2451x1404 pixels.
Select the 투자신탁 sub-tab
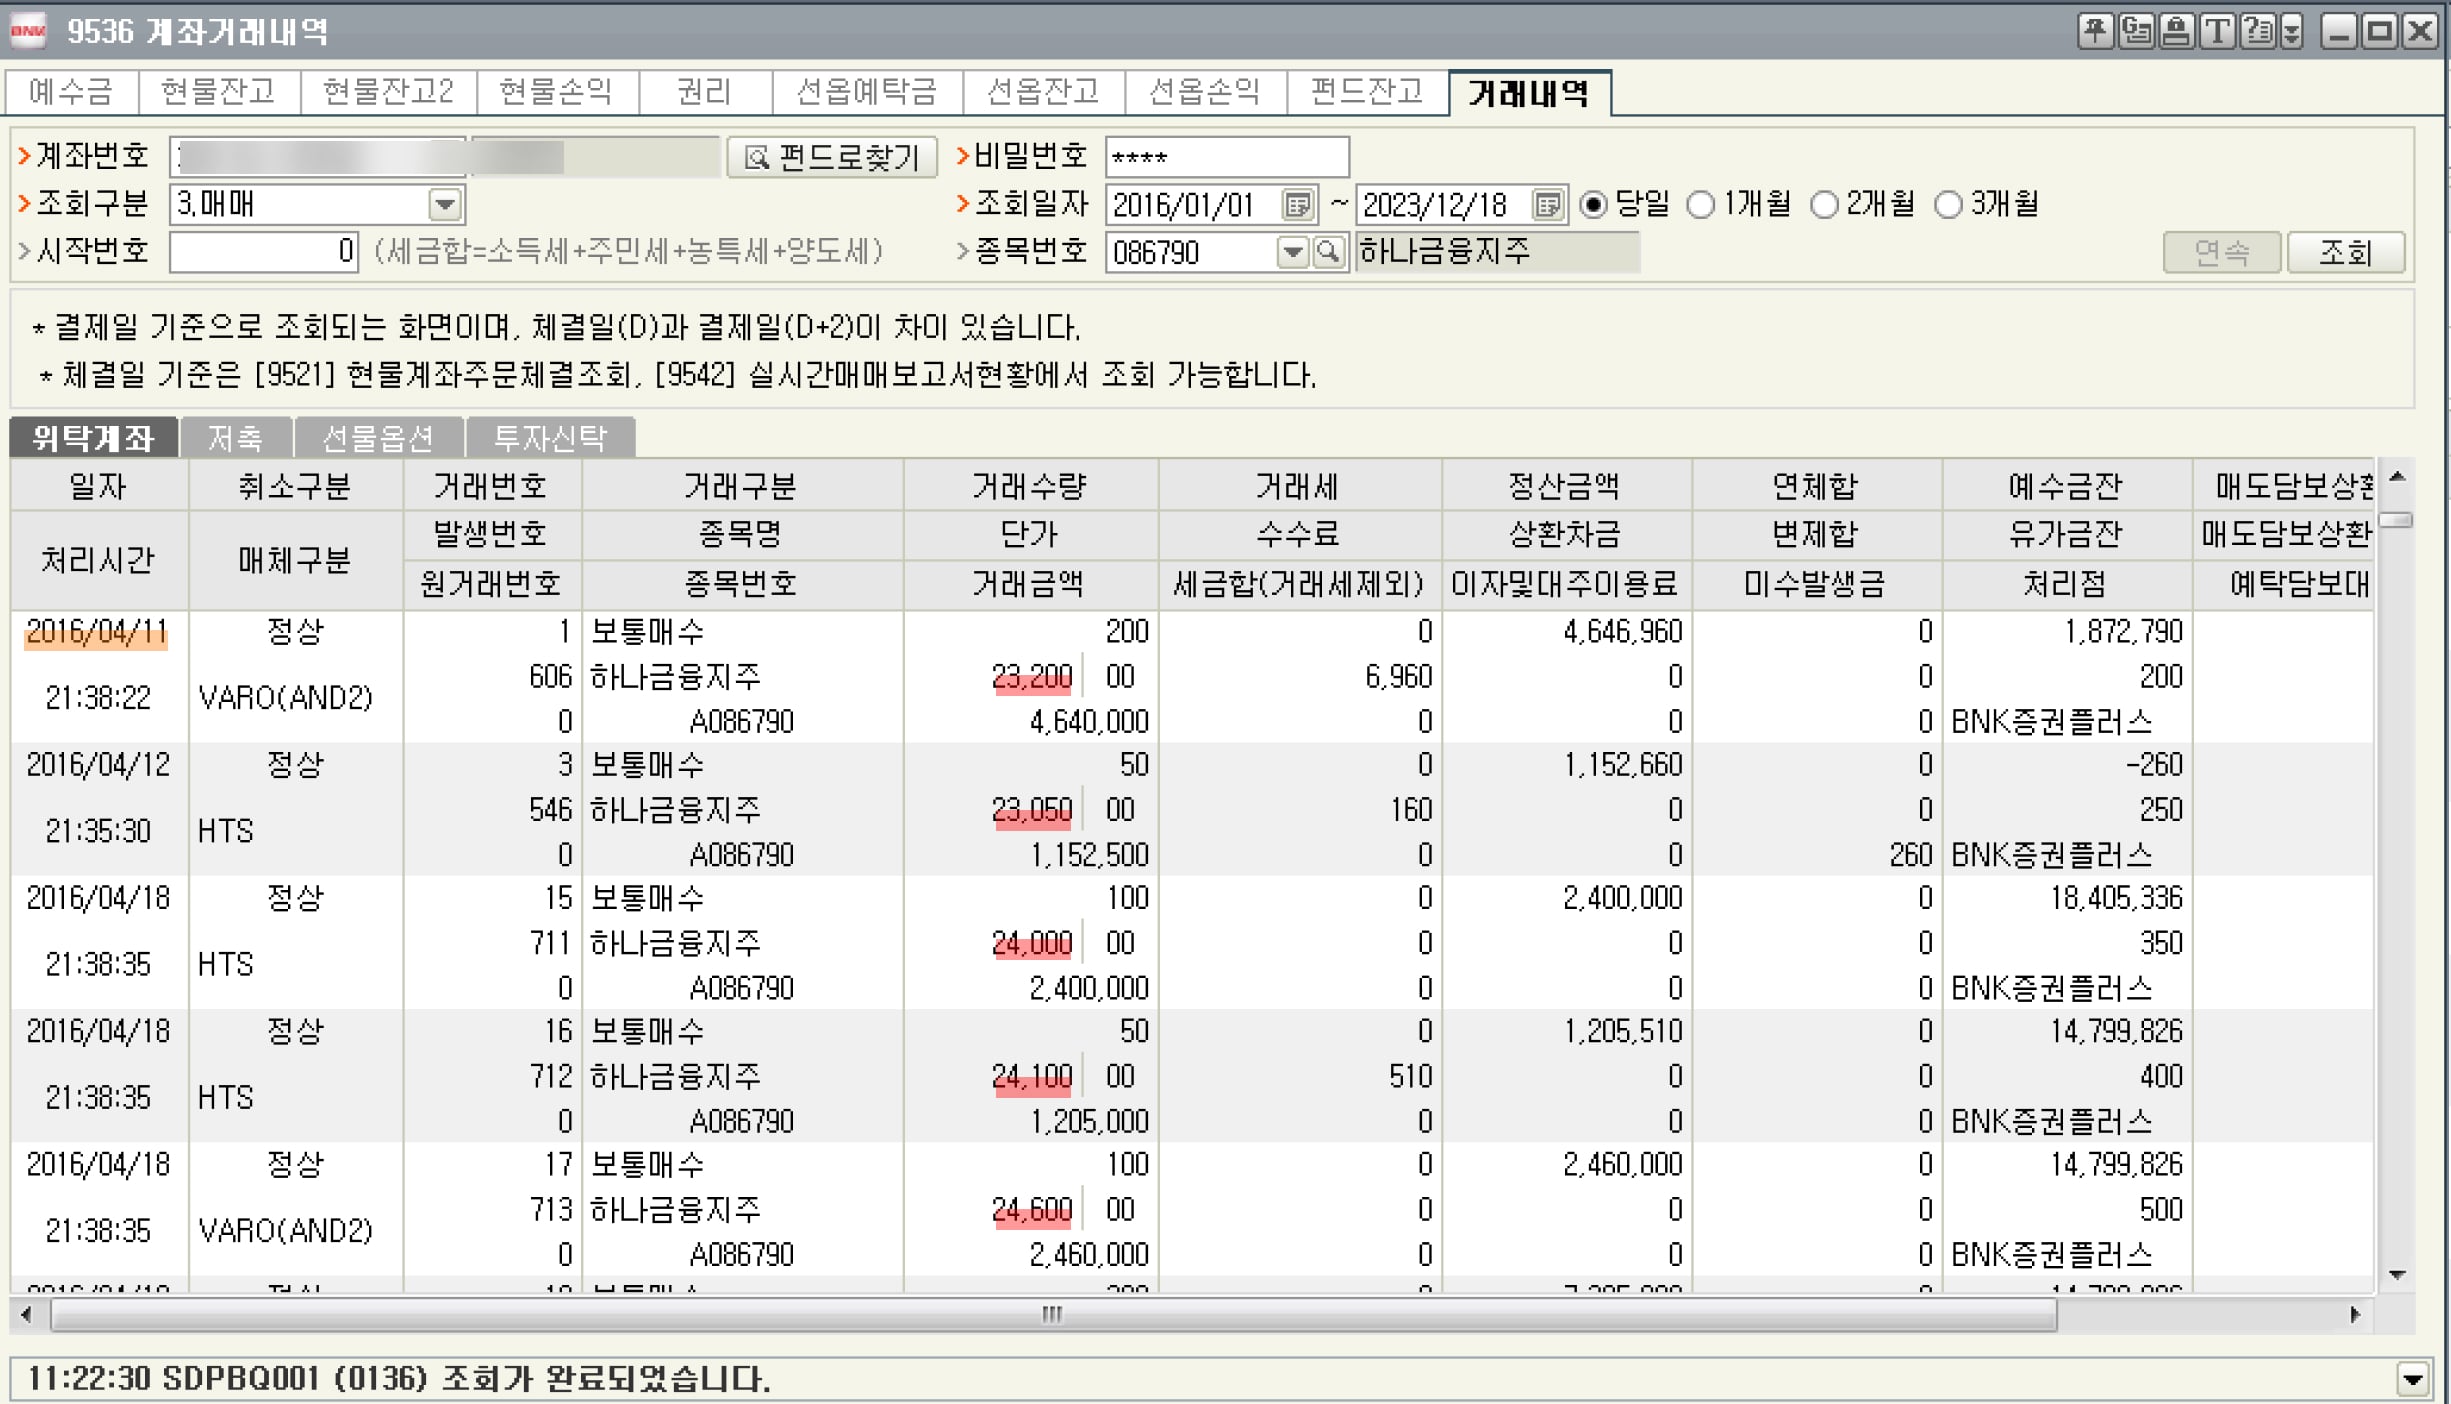tap(550, 438)
